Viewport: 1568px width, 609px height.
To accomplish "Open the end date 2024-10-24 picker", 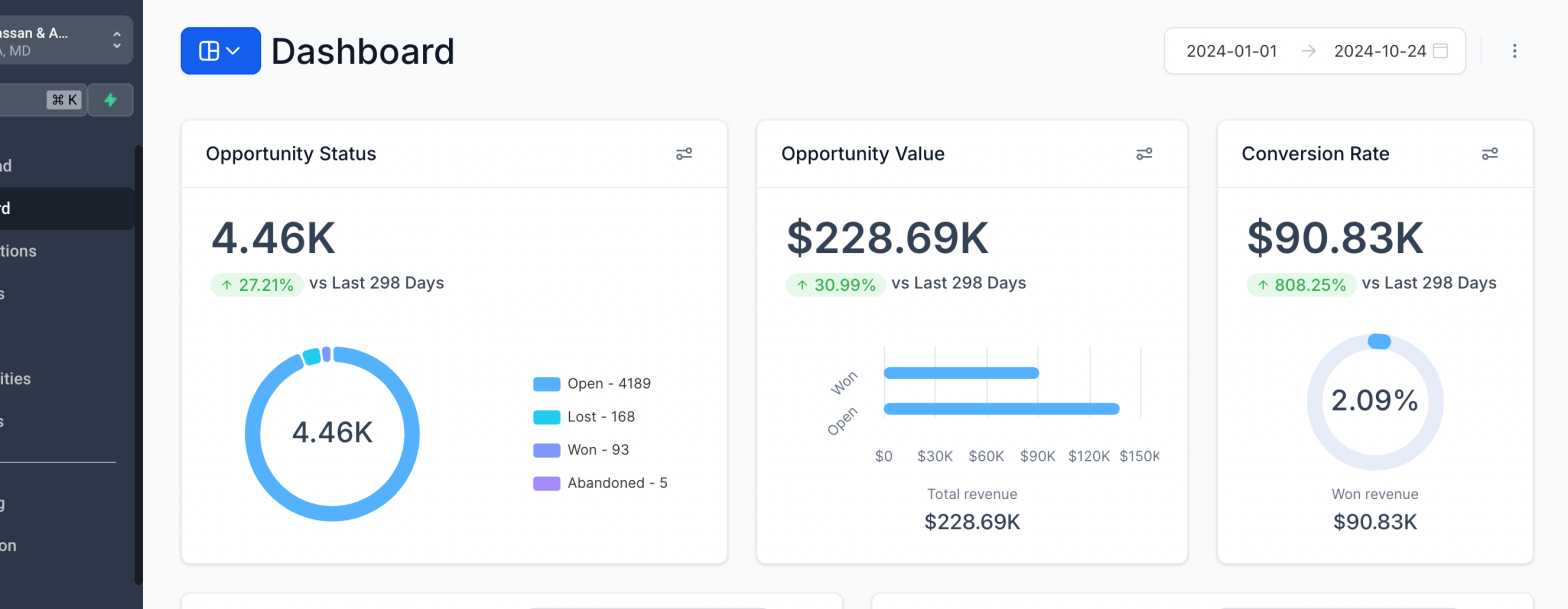I will tap(1379, 51).
